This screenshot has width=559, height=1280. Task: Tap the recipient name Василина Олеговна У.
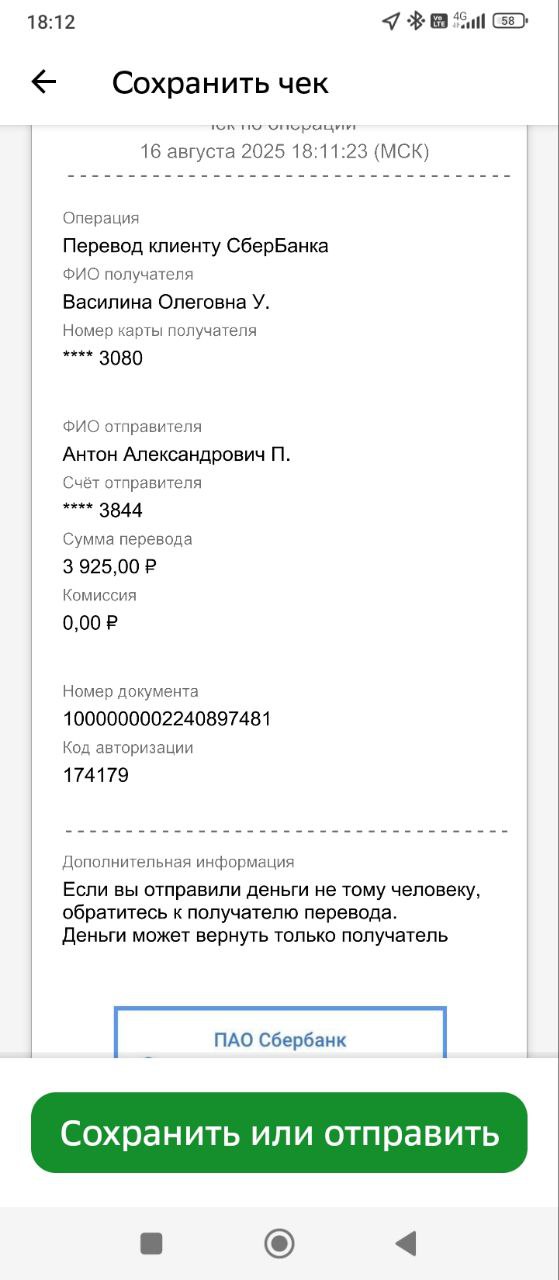[x=166, y=302]
